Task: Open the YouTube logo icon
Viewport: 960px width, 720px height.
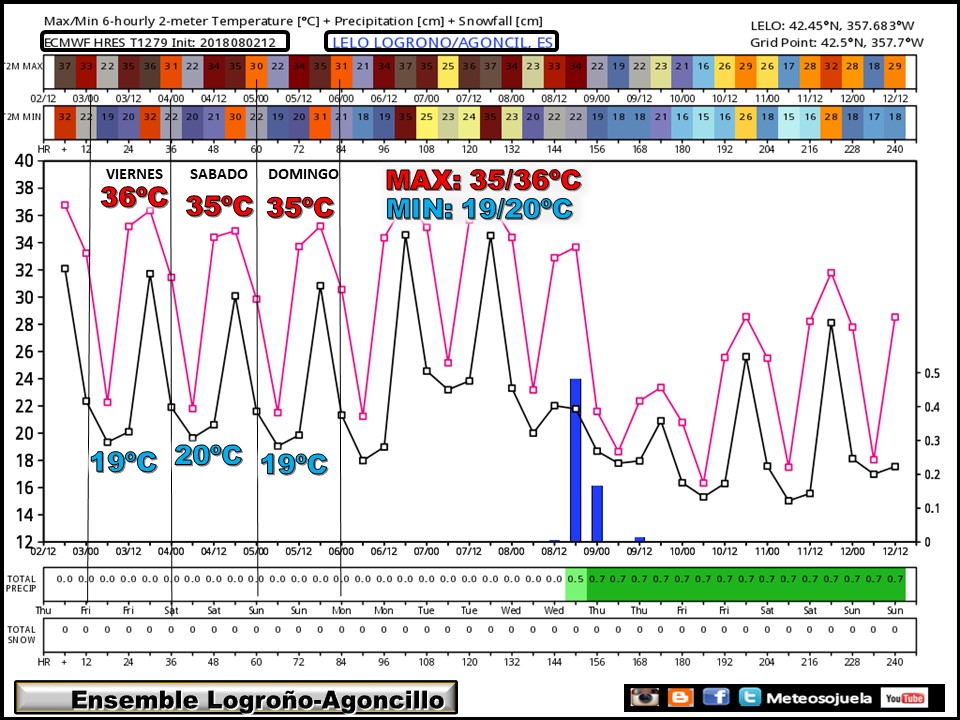Action: [x=904, y=698]
